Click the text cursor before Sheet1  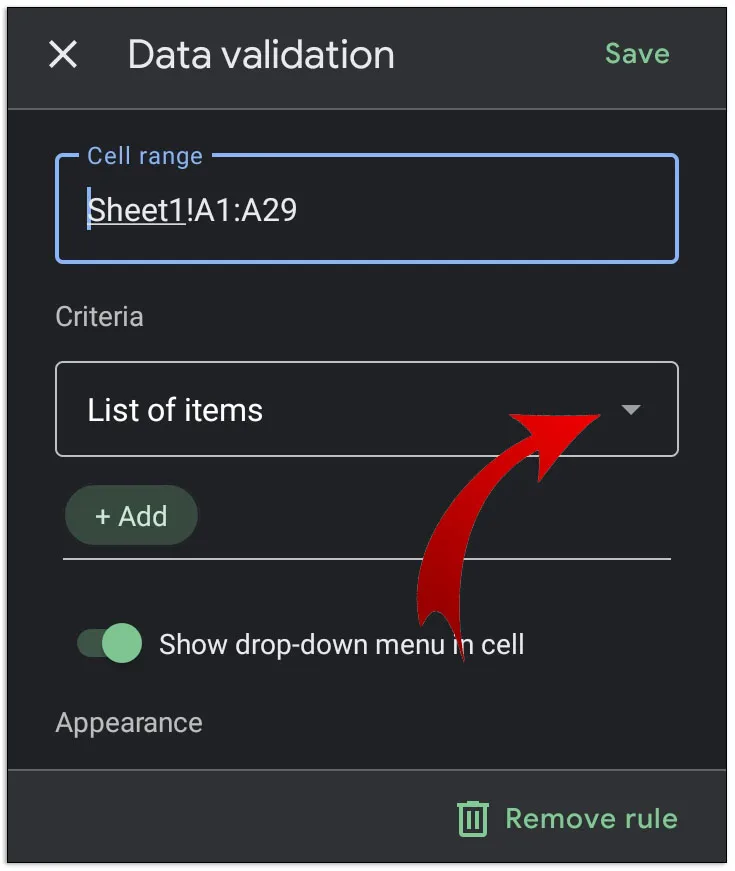[89, 209]
